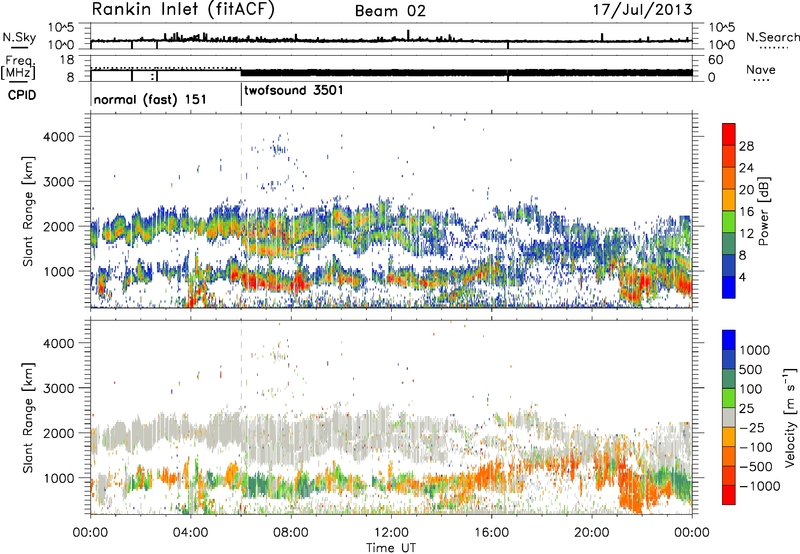This screenshot has width=800, height=554.
Task: Click the '12' label on Power colorbar
Action: click(x=746, y=234)
